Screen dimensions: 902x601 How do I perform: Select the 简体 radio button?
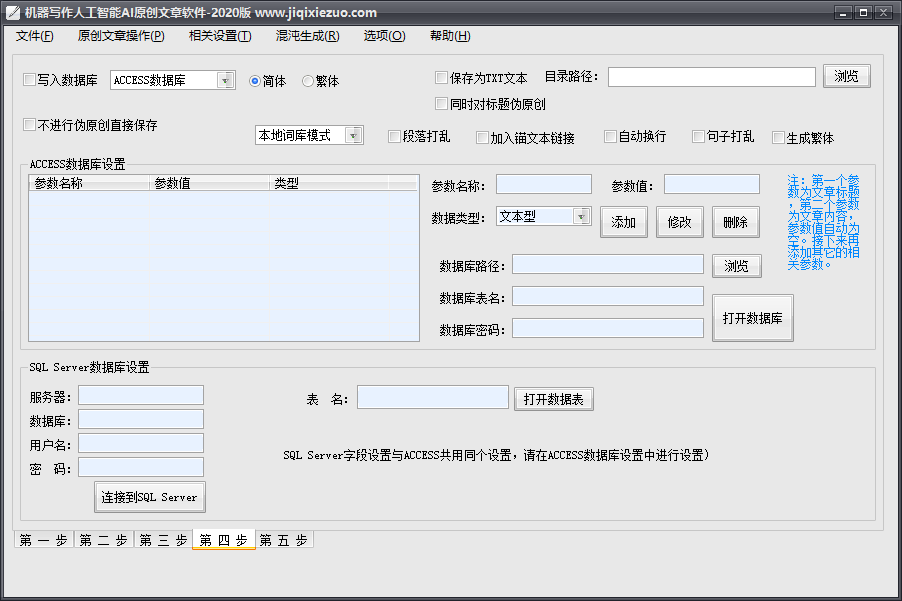click(x=255, y=81)
